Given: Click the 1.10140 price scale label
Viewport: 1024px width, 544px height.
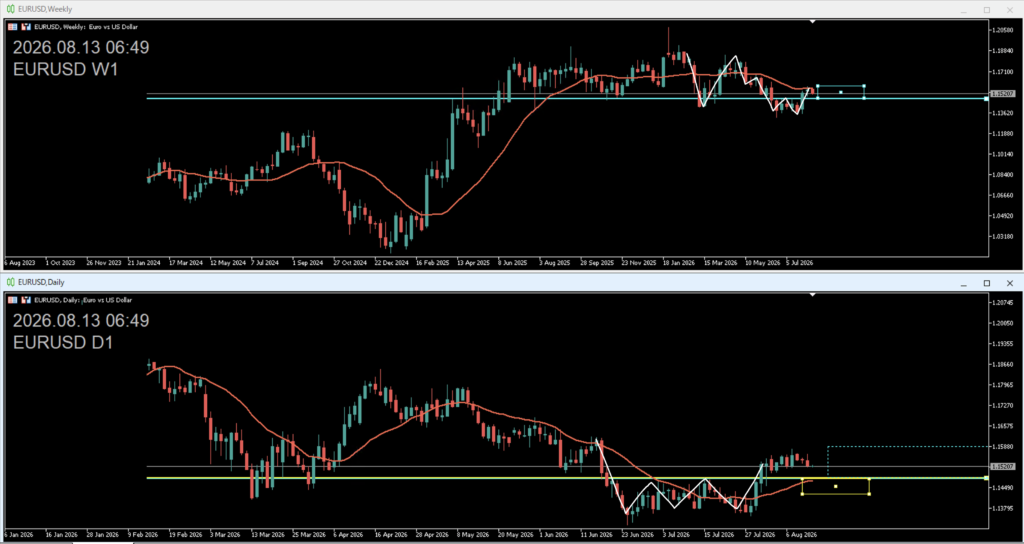Looking at the screenshot, I should point(1002,154).
